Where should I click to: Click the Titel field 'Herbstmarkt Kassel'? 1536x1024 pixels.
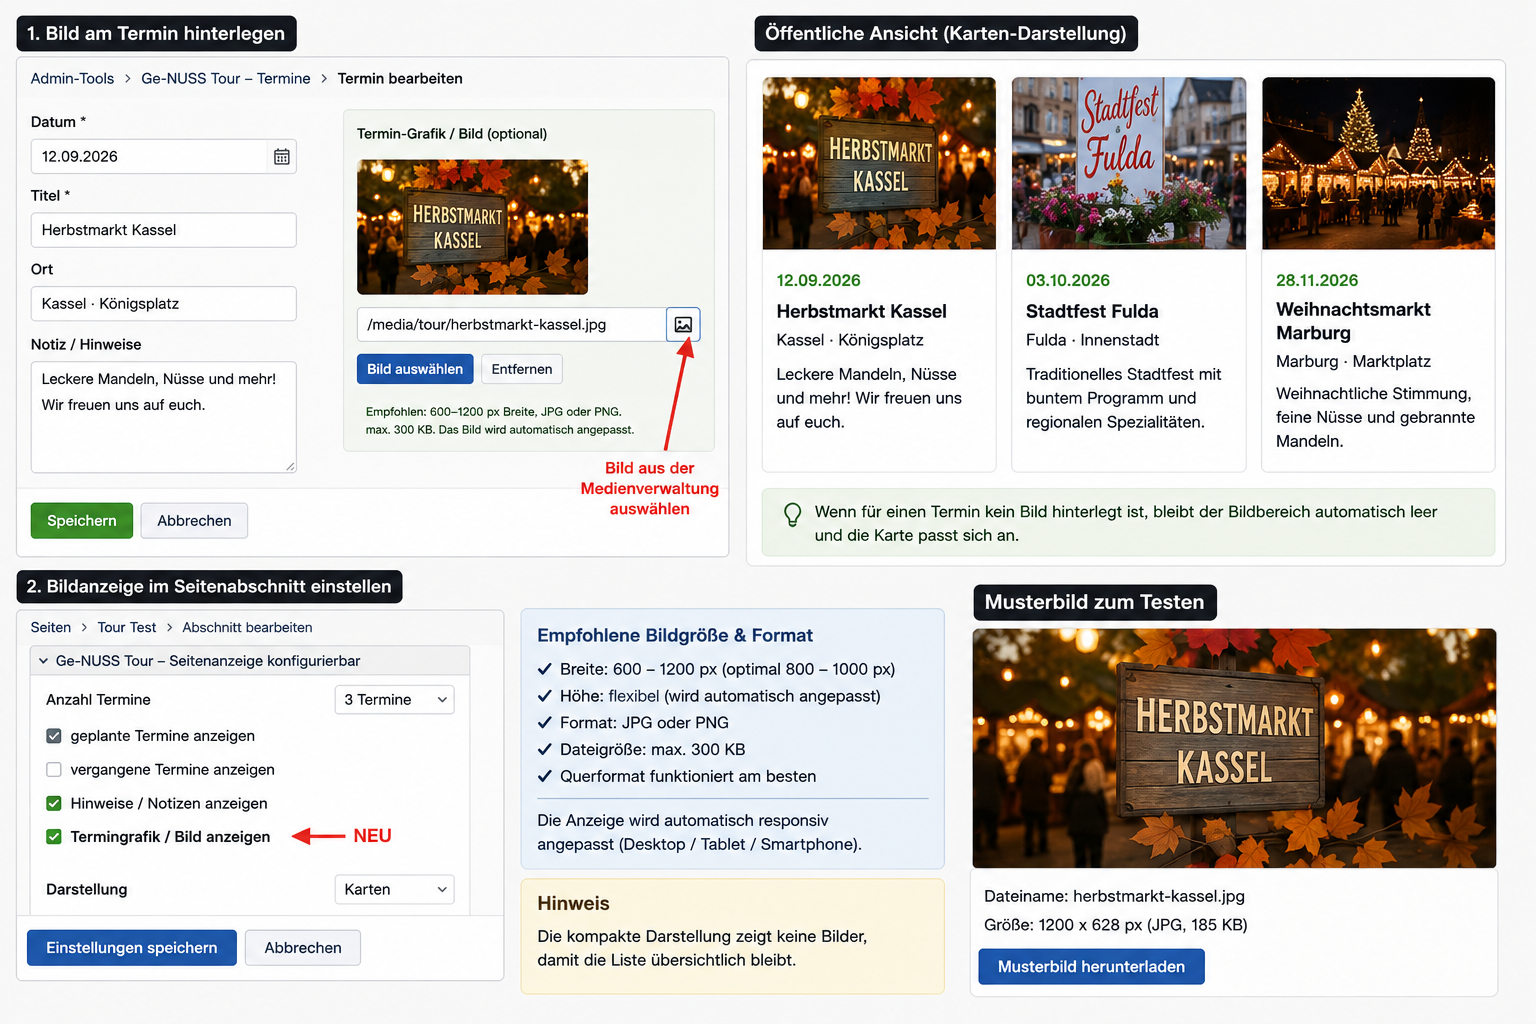coord(164,230)
